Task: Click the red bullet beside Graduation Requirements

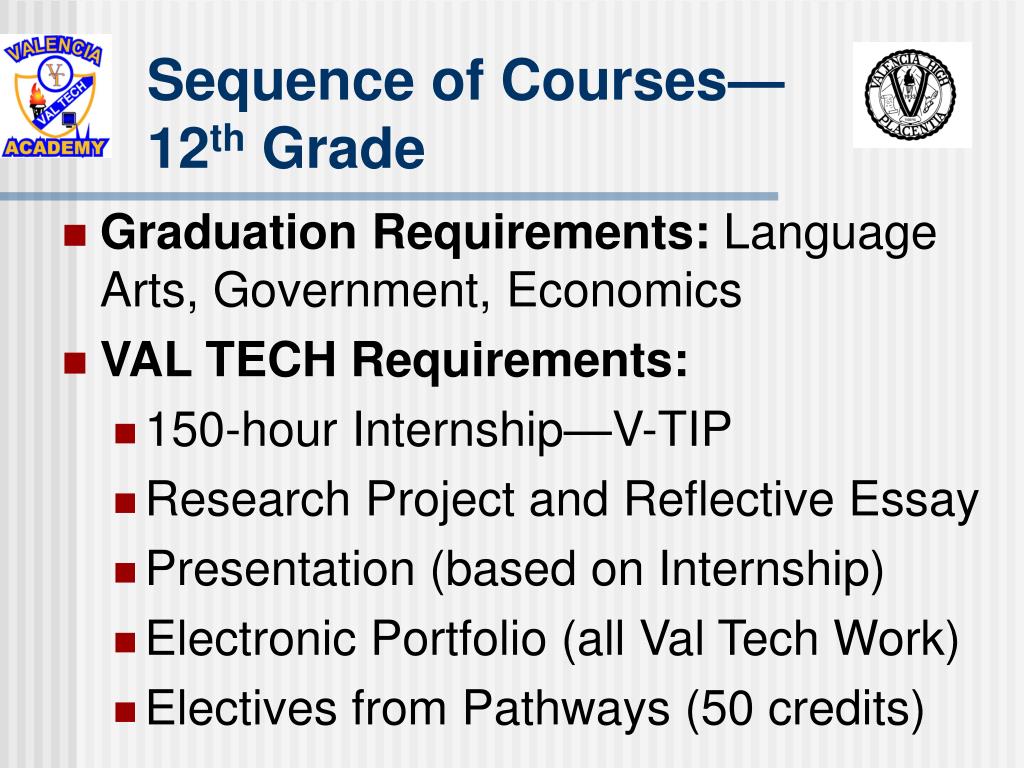Action: (75, 234)
